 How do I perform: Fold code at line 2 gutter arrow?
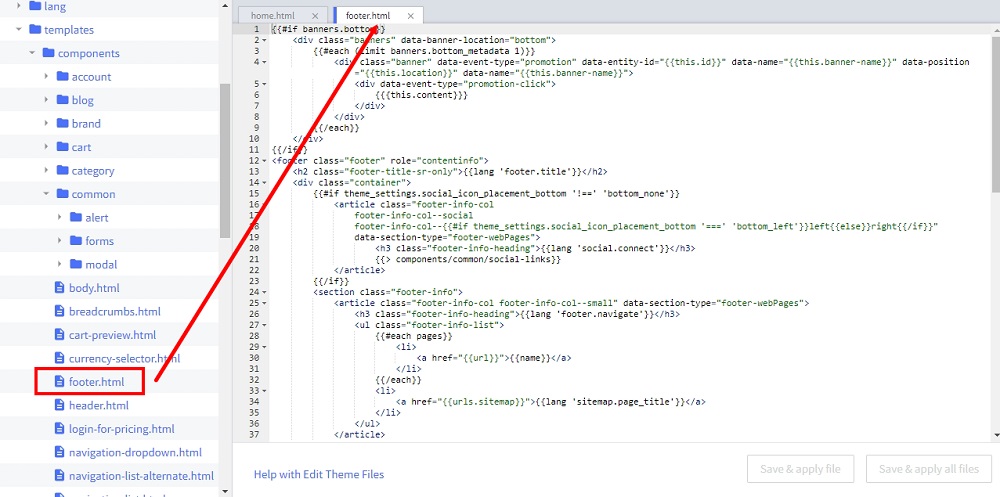pyautogui.click(x=265, y=40)
